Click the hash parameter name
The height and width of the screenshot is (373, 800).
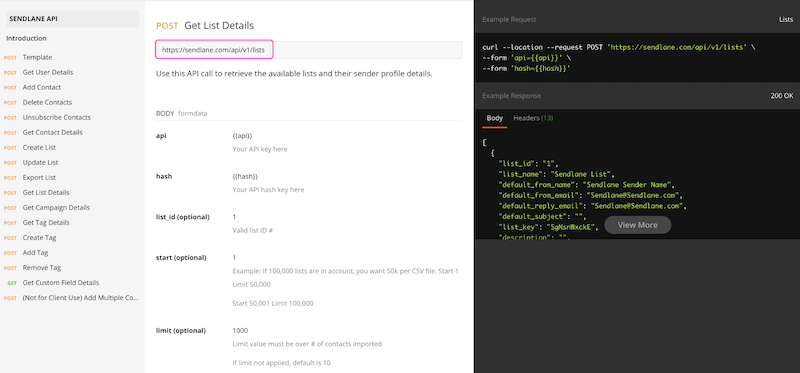point(164,176)
